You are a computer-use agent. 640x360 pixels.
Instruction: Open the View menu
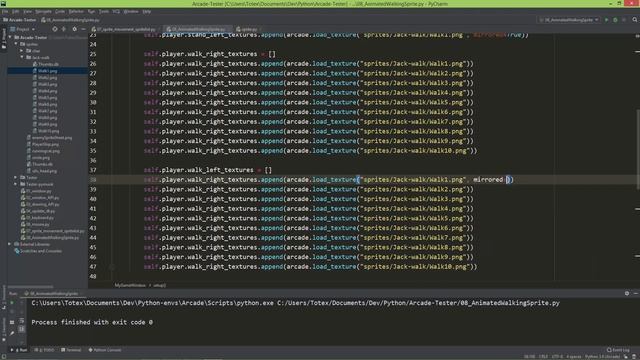pyautogui.click(x=27, y=11)
